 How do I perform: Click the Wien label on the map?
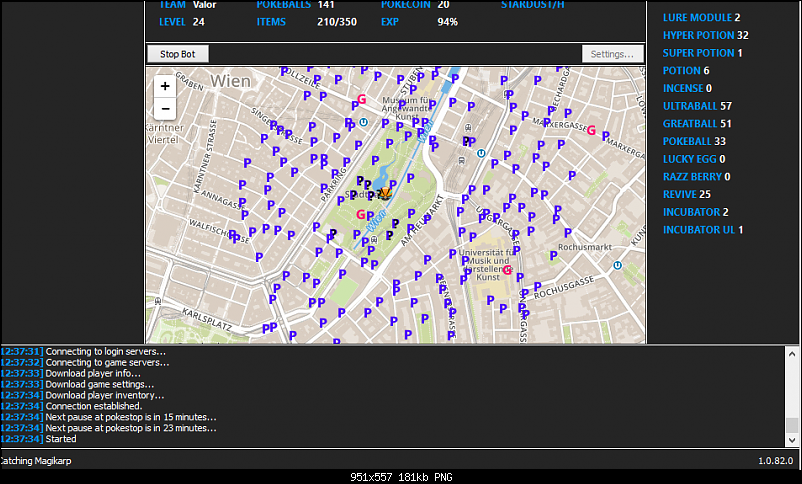231,81
